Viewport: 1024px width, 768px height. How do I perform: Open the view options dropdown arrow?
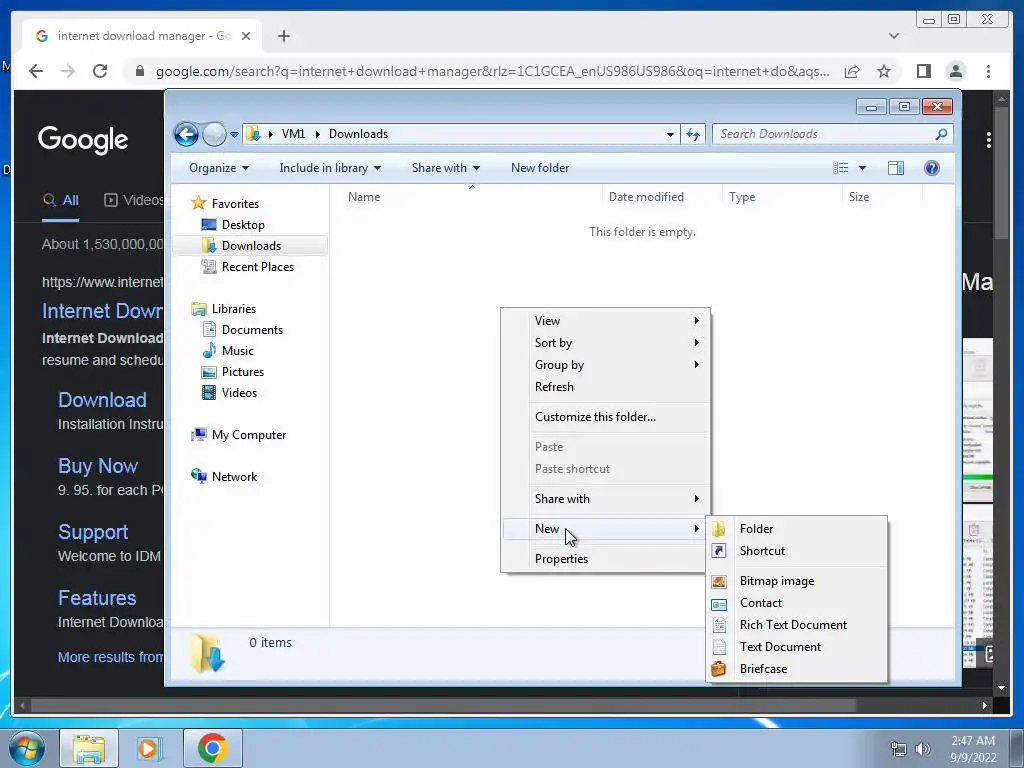[x=862, y=168]
